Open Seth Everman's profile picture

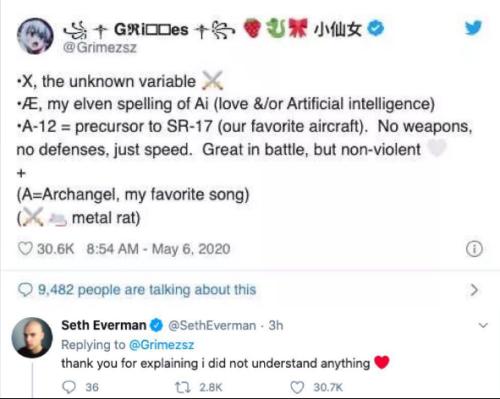coord(32,338)
